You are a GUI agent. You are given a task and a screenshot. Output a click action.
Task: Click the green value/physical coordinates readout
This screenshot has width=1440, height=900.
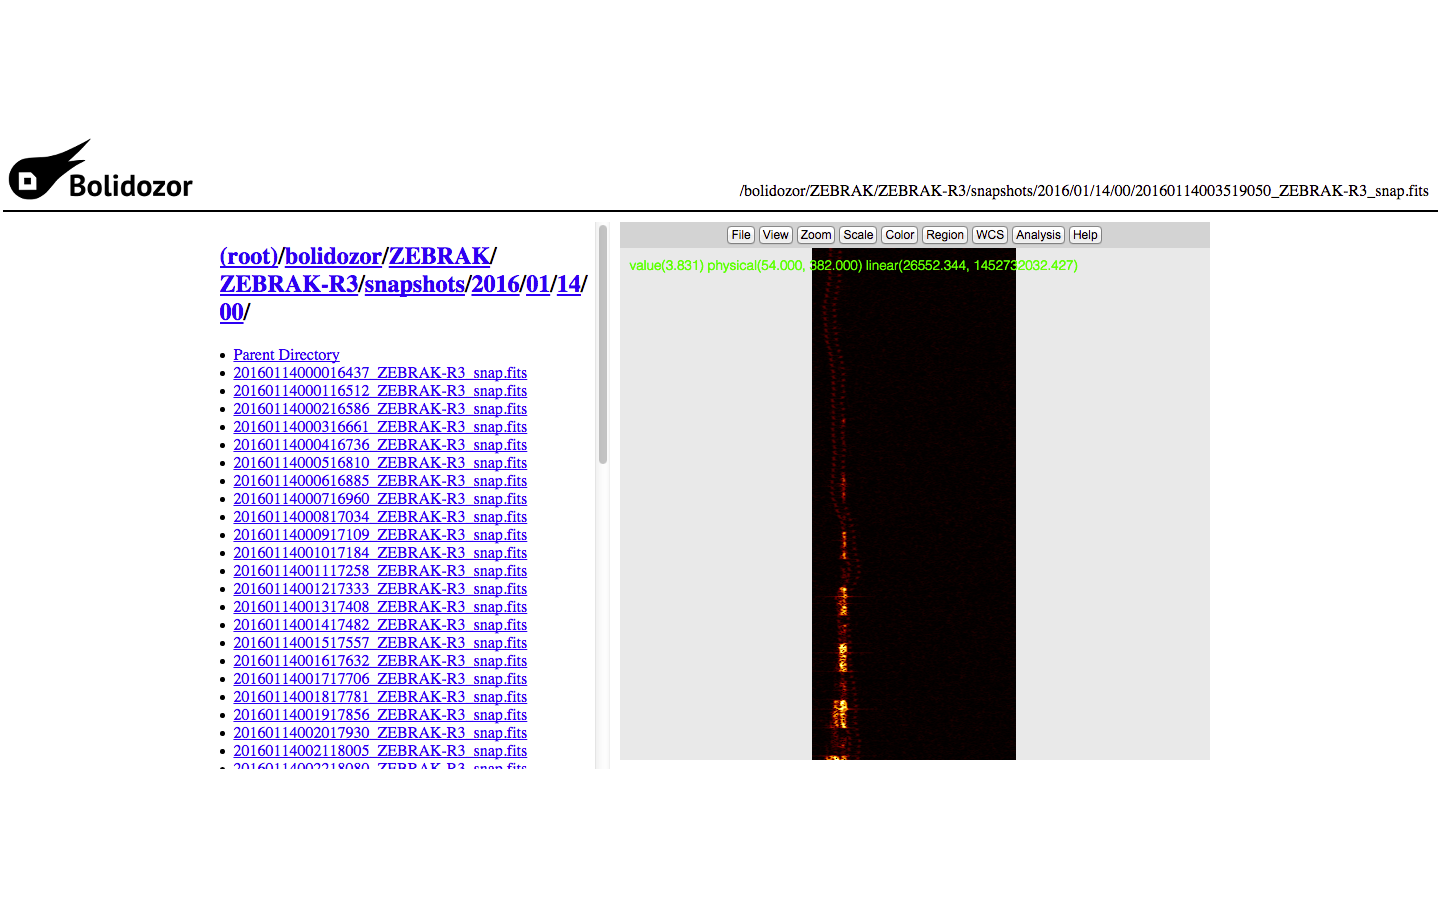(853, 265)
